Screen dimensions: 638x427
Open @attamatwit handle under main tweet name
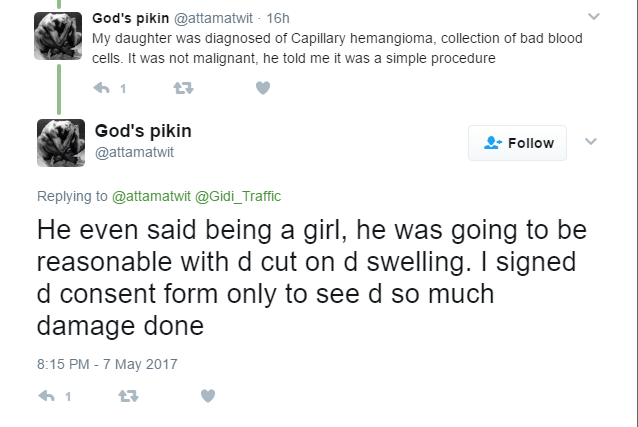(x=136, y=153)
